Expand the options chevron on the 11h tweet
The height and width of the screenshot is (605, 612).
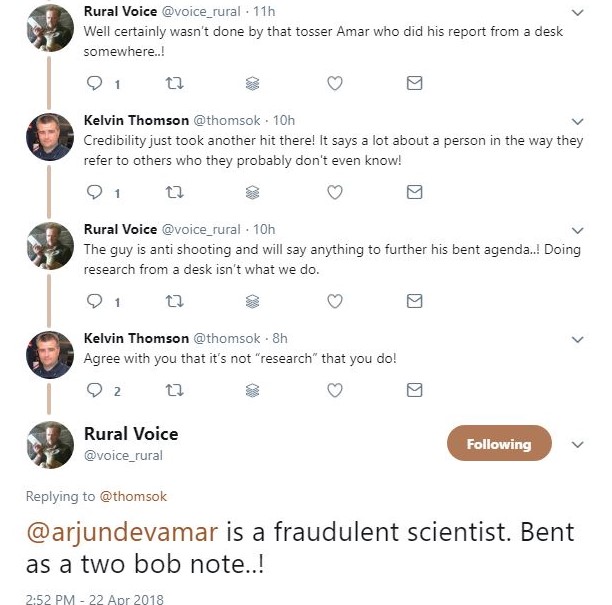point(577,12)
